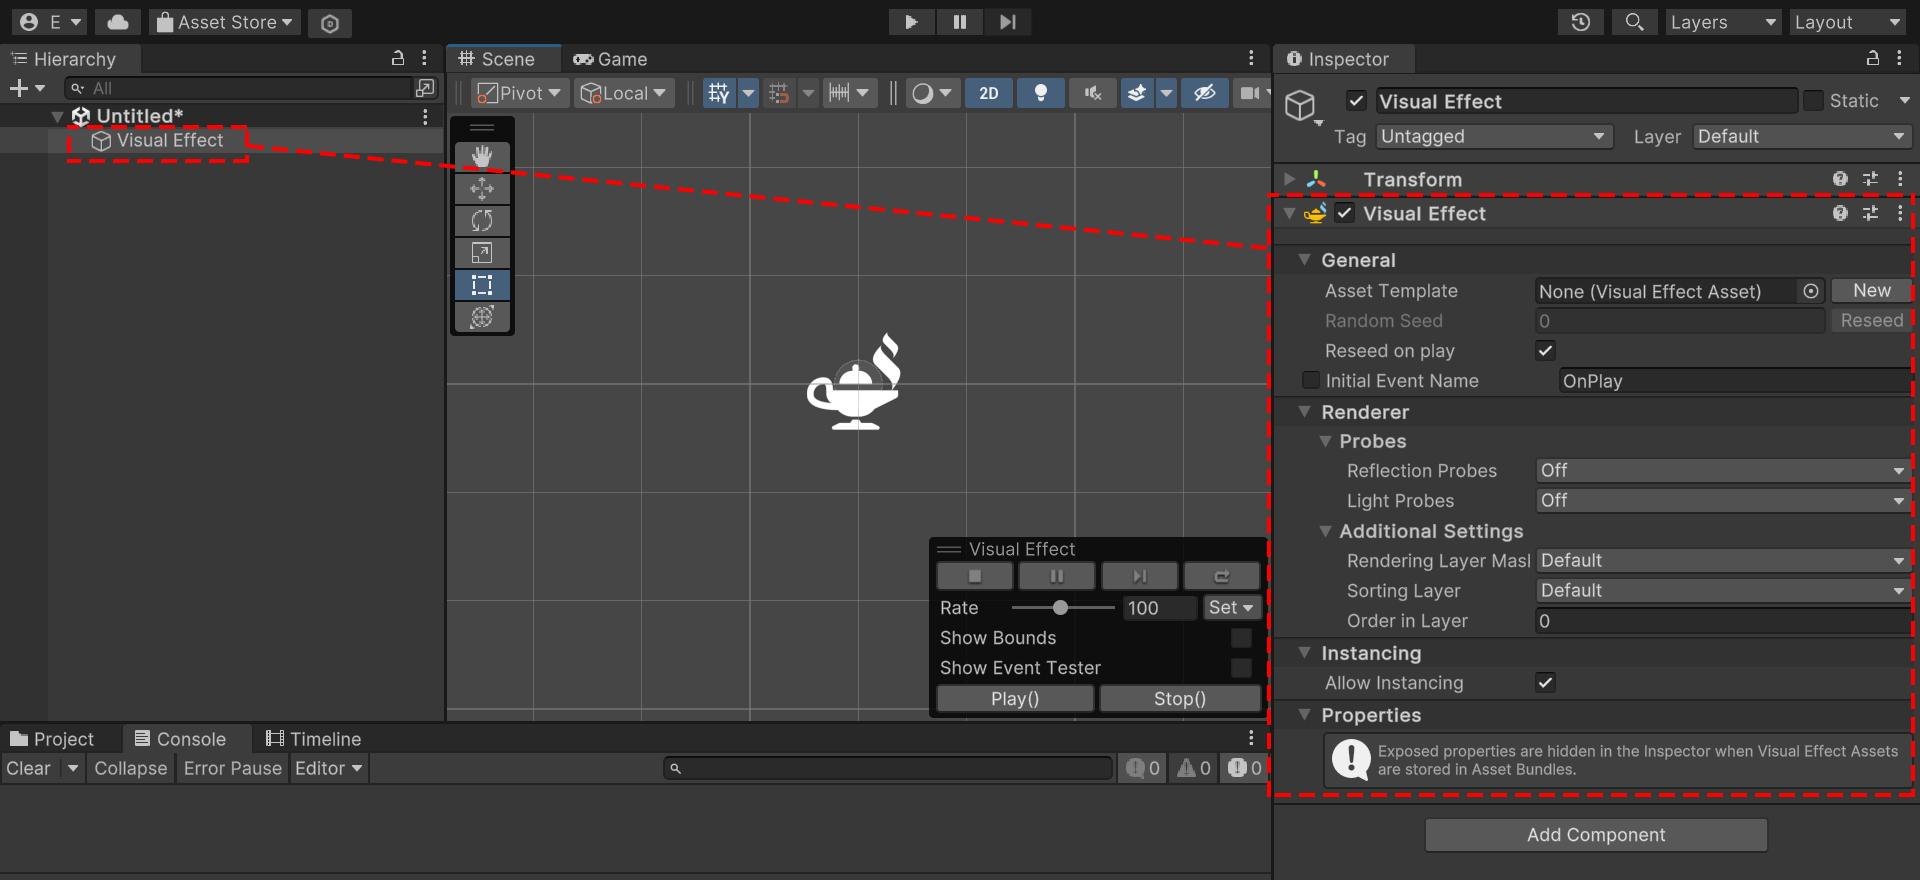Disable Allow Instancing checkbox

click(x=1545, y=683)
